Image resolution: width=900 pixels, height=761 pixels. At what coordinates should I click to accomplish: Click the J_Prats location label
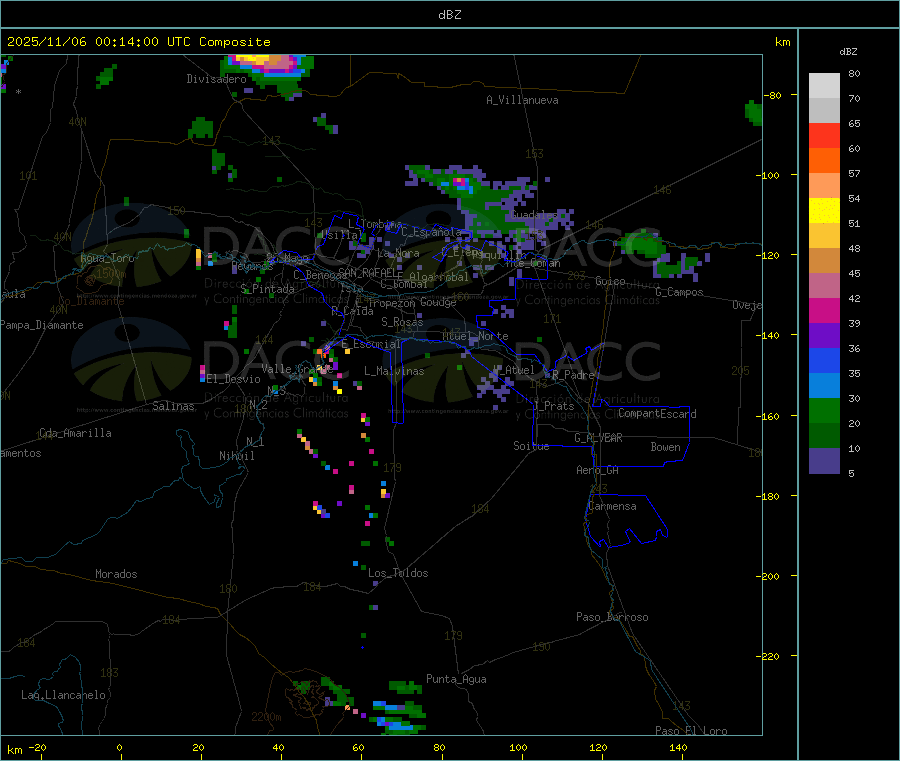click(553, 406)
